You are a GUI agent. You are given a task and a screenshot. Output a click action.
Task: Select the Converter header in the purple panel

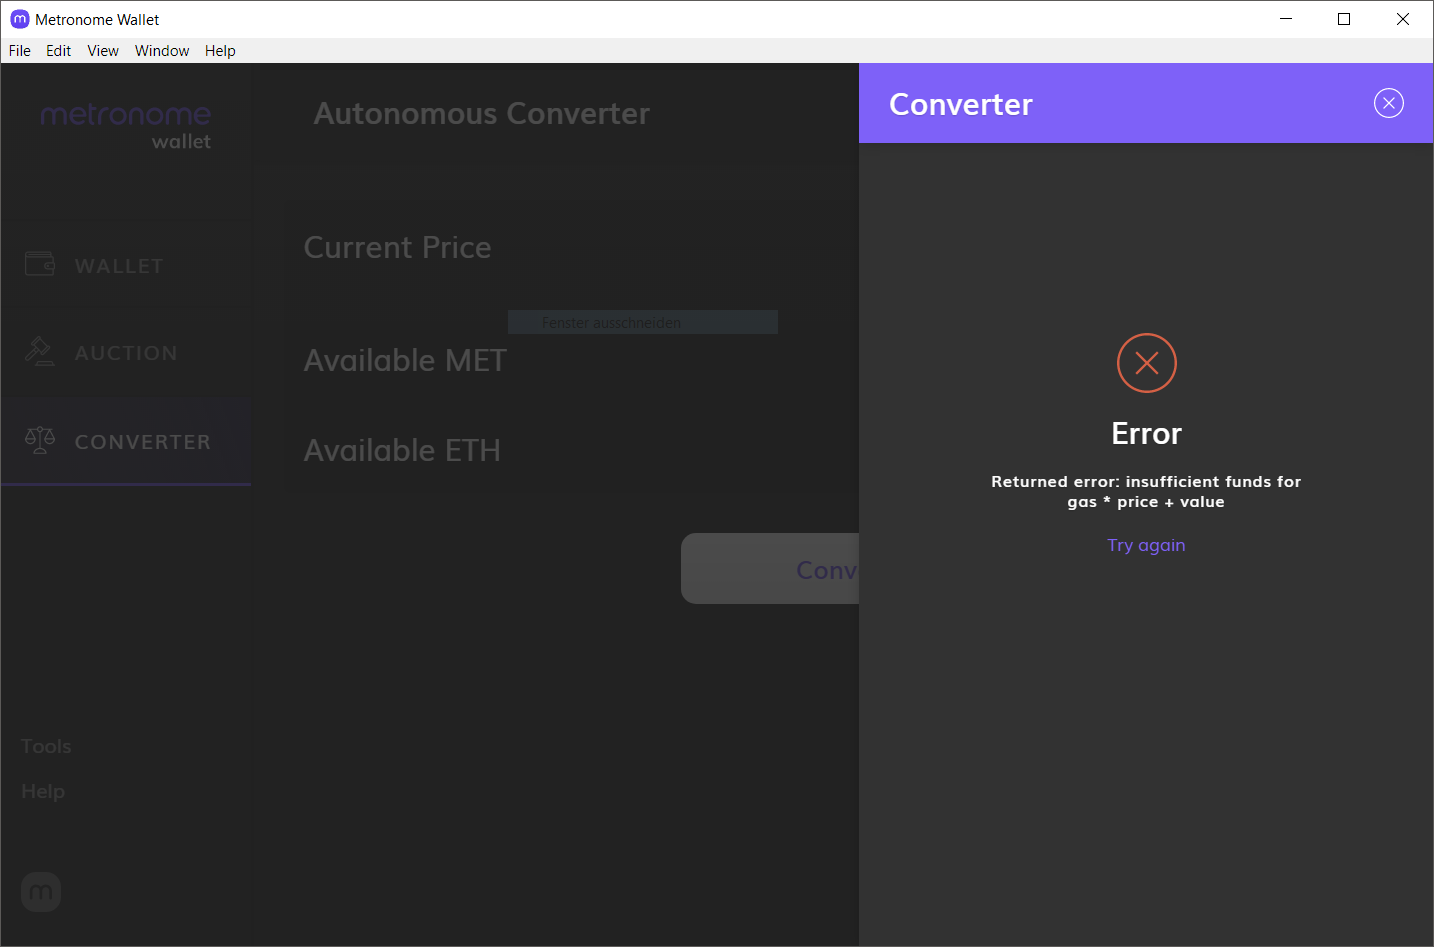click(960, 104)
